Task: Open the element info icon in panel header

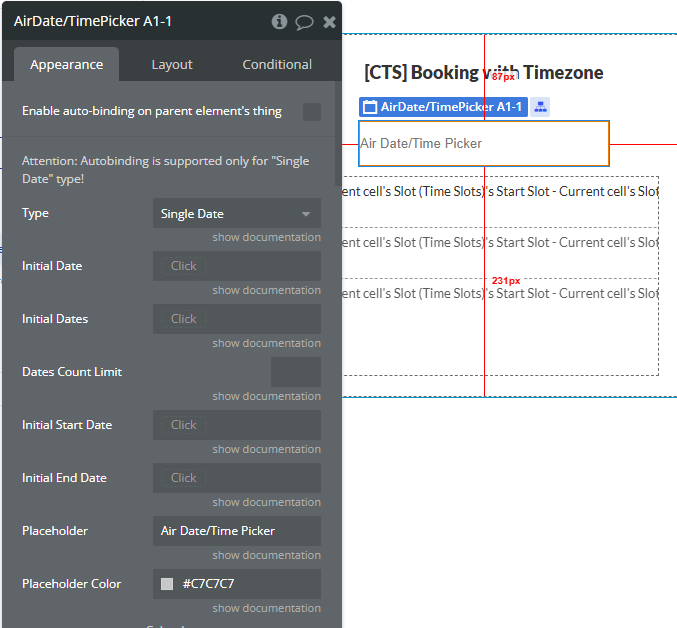Action: coord(279,21)
